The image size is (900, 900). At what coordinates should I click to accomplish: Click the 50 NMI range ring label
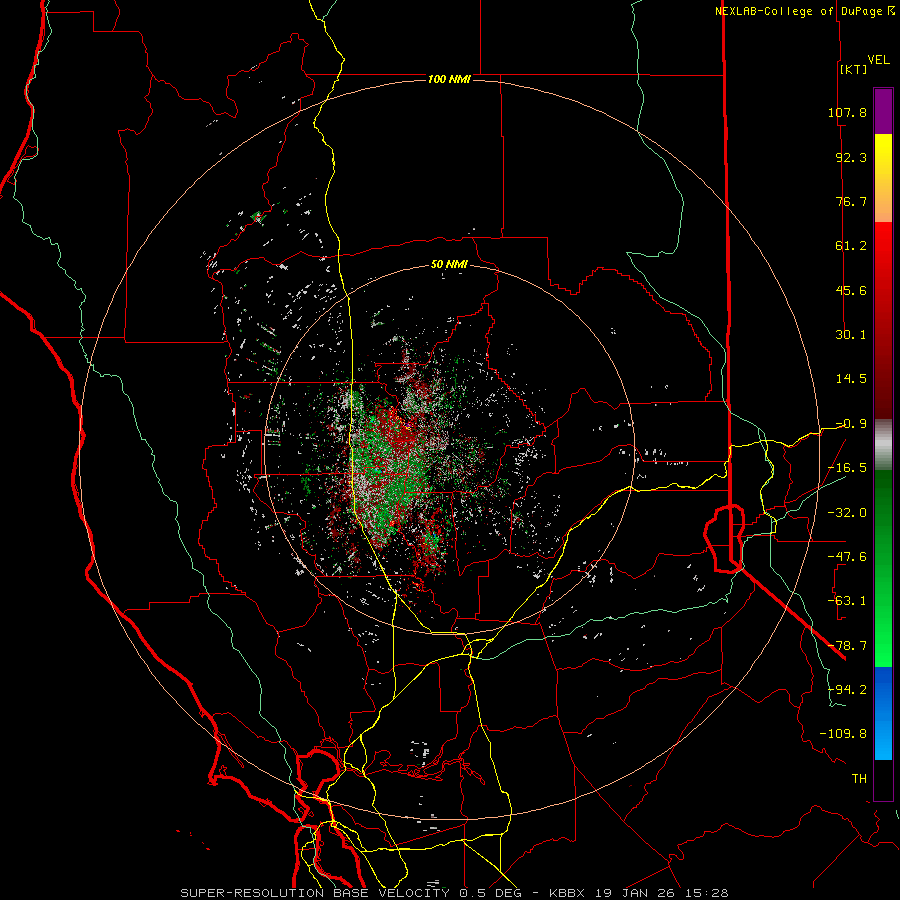[x=449, y=265]
